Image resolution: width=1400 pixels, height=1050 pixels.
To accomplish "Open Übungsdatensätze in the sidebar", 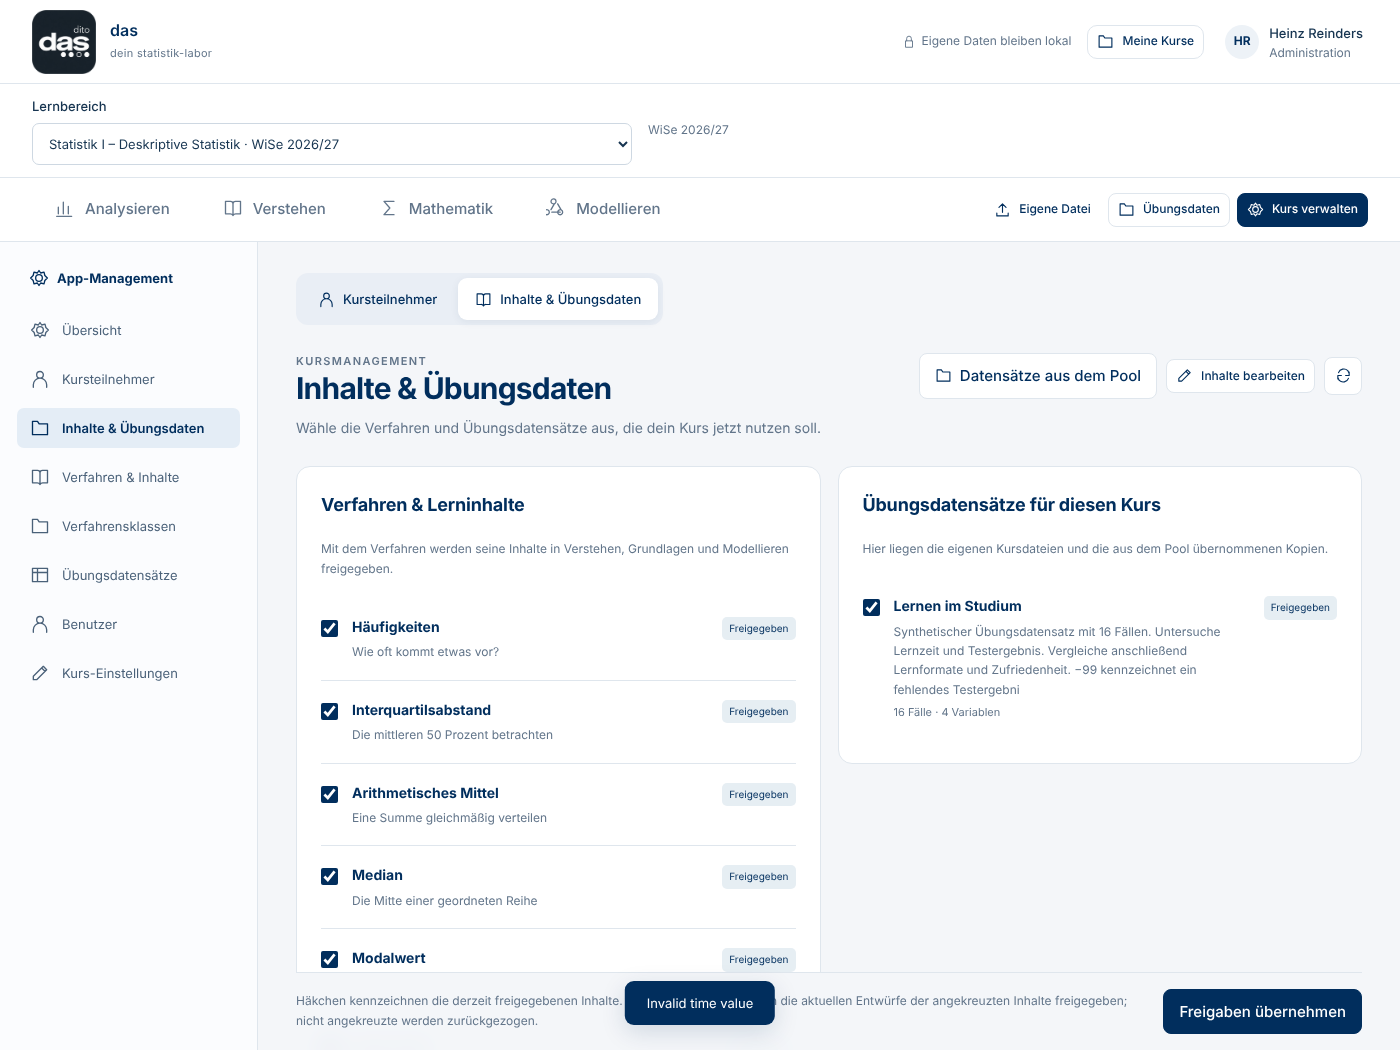I will [x=128, y=575].
